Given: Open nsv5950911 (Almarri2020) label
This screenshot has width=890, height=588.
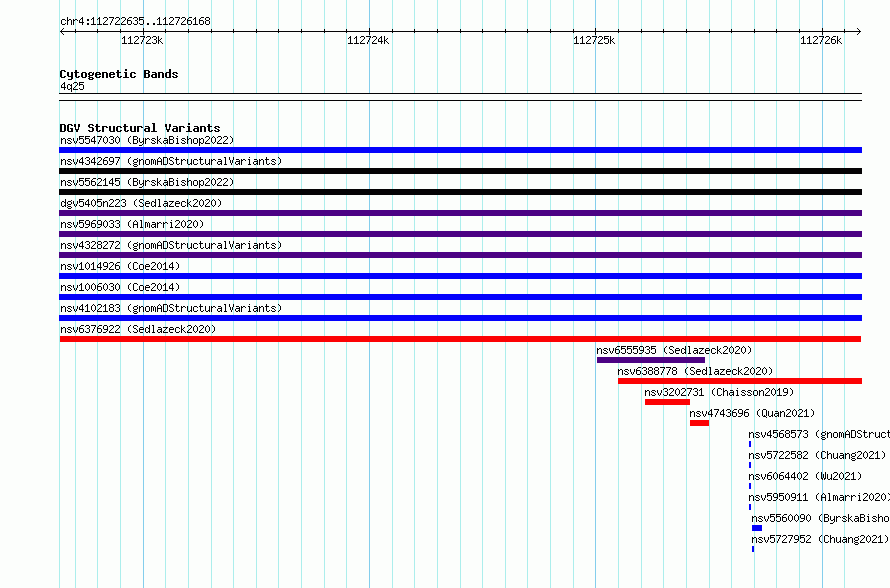Looking at the screenshot, I should (x=819, y=497).
